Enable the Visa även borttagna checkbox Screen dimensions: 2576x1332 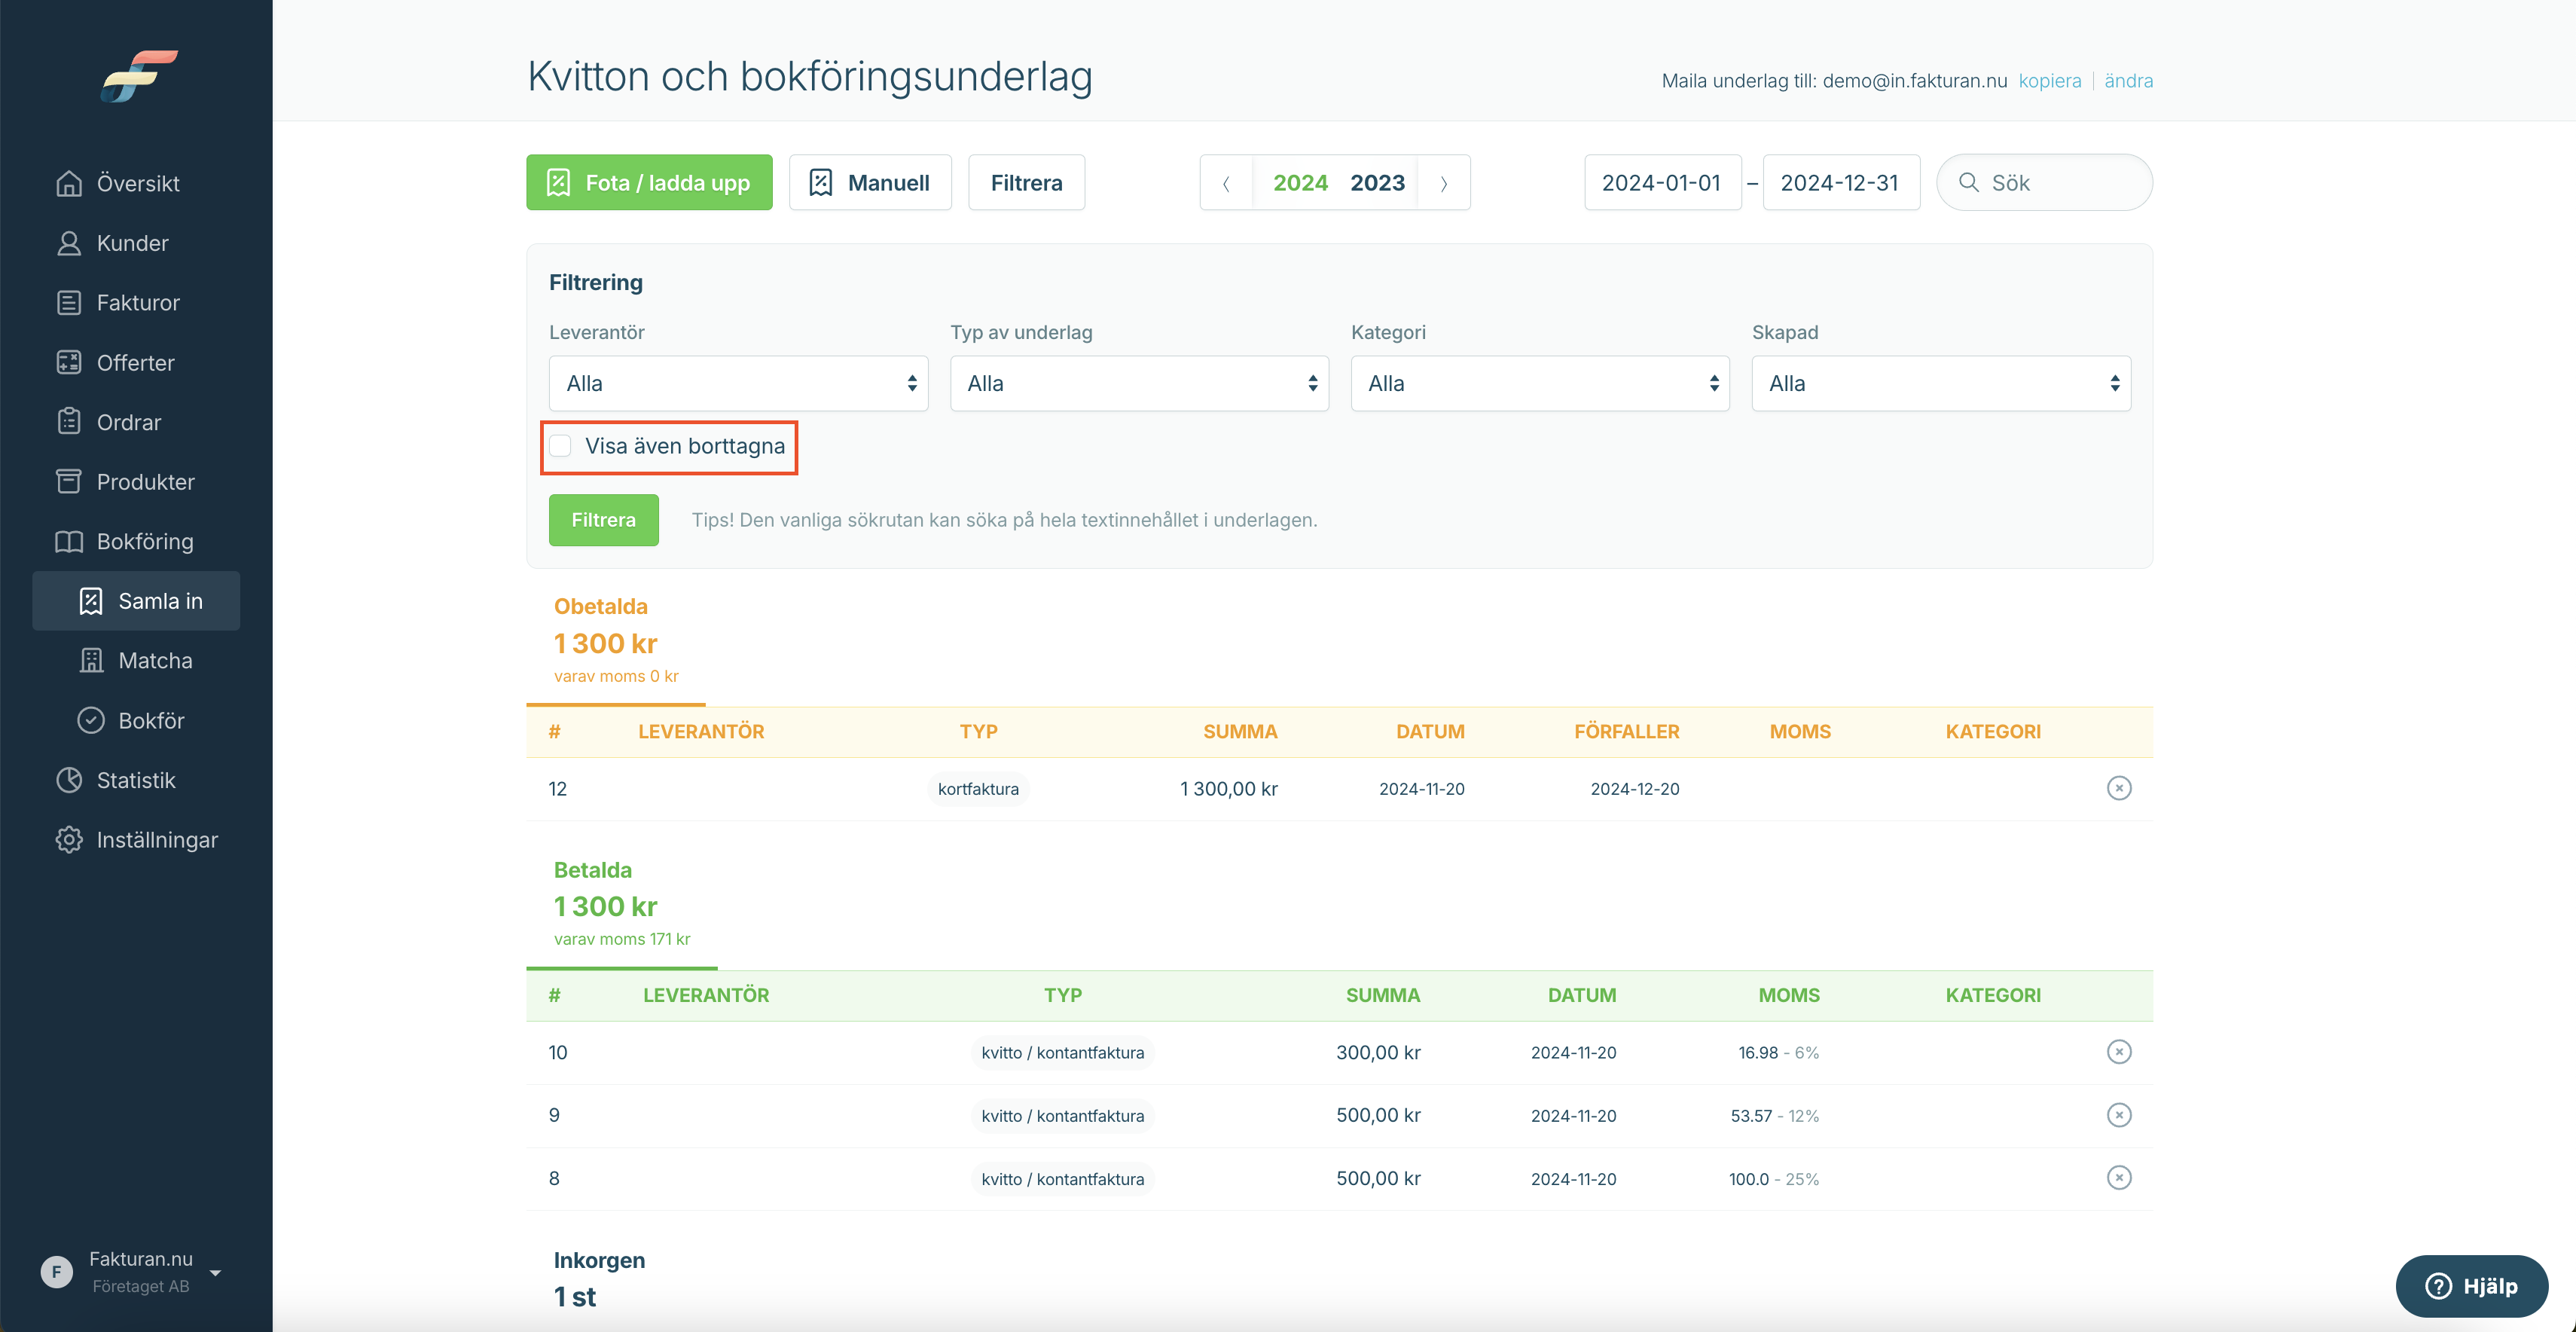coord(560,446)
